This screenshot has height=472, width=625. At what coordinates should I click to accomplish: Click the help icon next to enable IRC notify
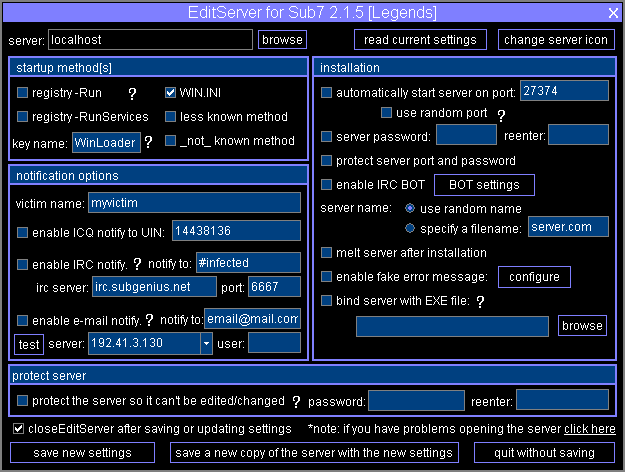click(x=137, y=264)
